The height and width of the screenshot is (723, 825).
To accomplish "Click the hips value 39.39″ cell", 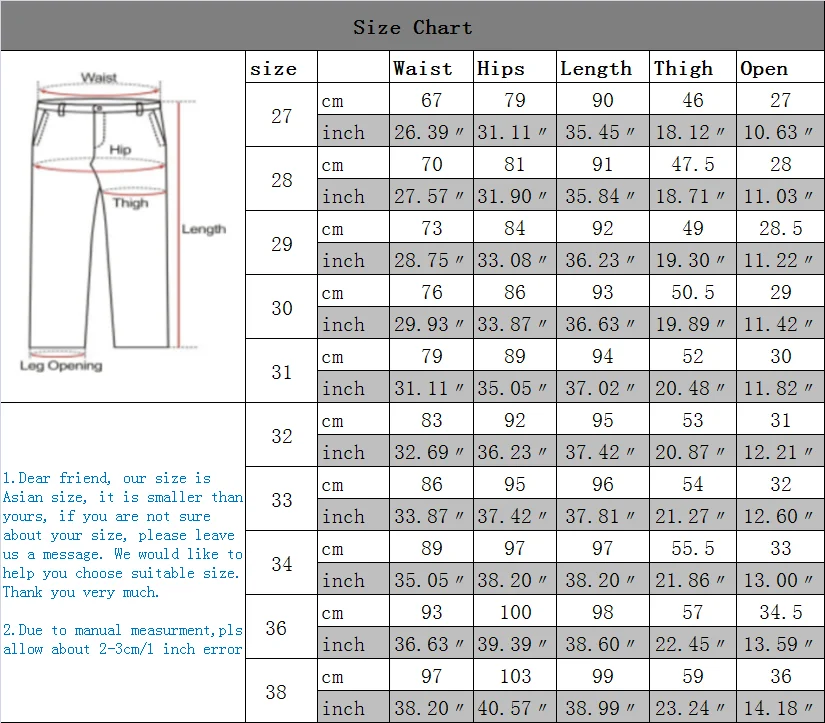I will coord(515,644).
